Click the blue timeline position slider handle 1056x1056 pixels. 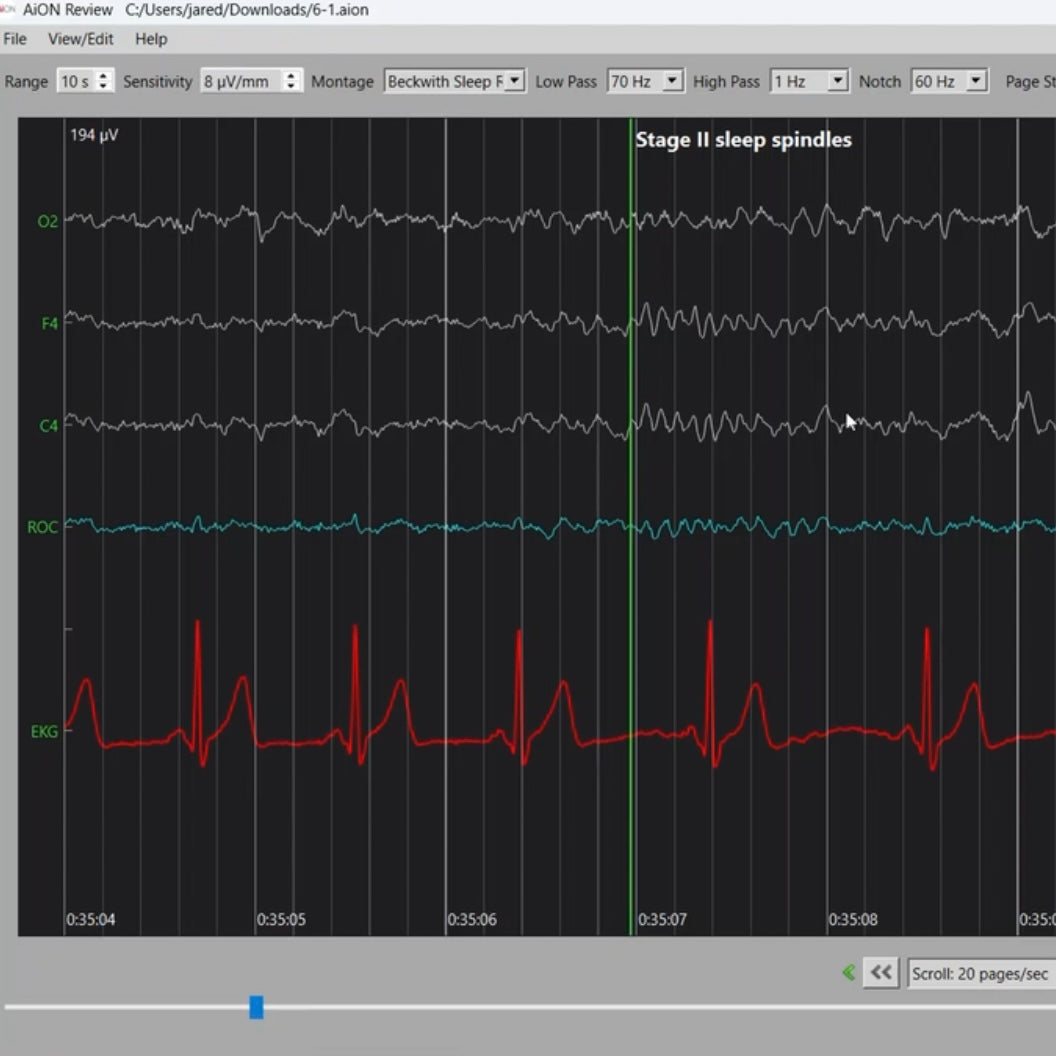click(256, 1009)
